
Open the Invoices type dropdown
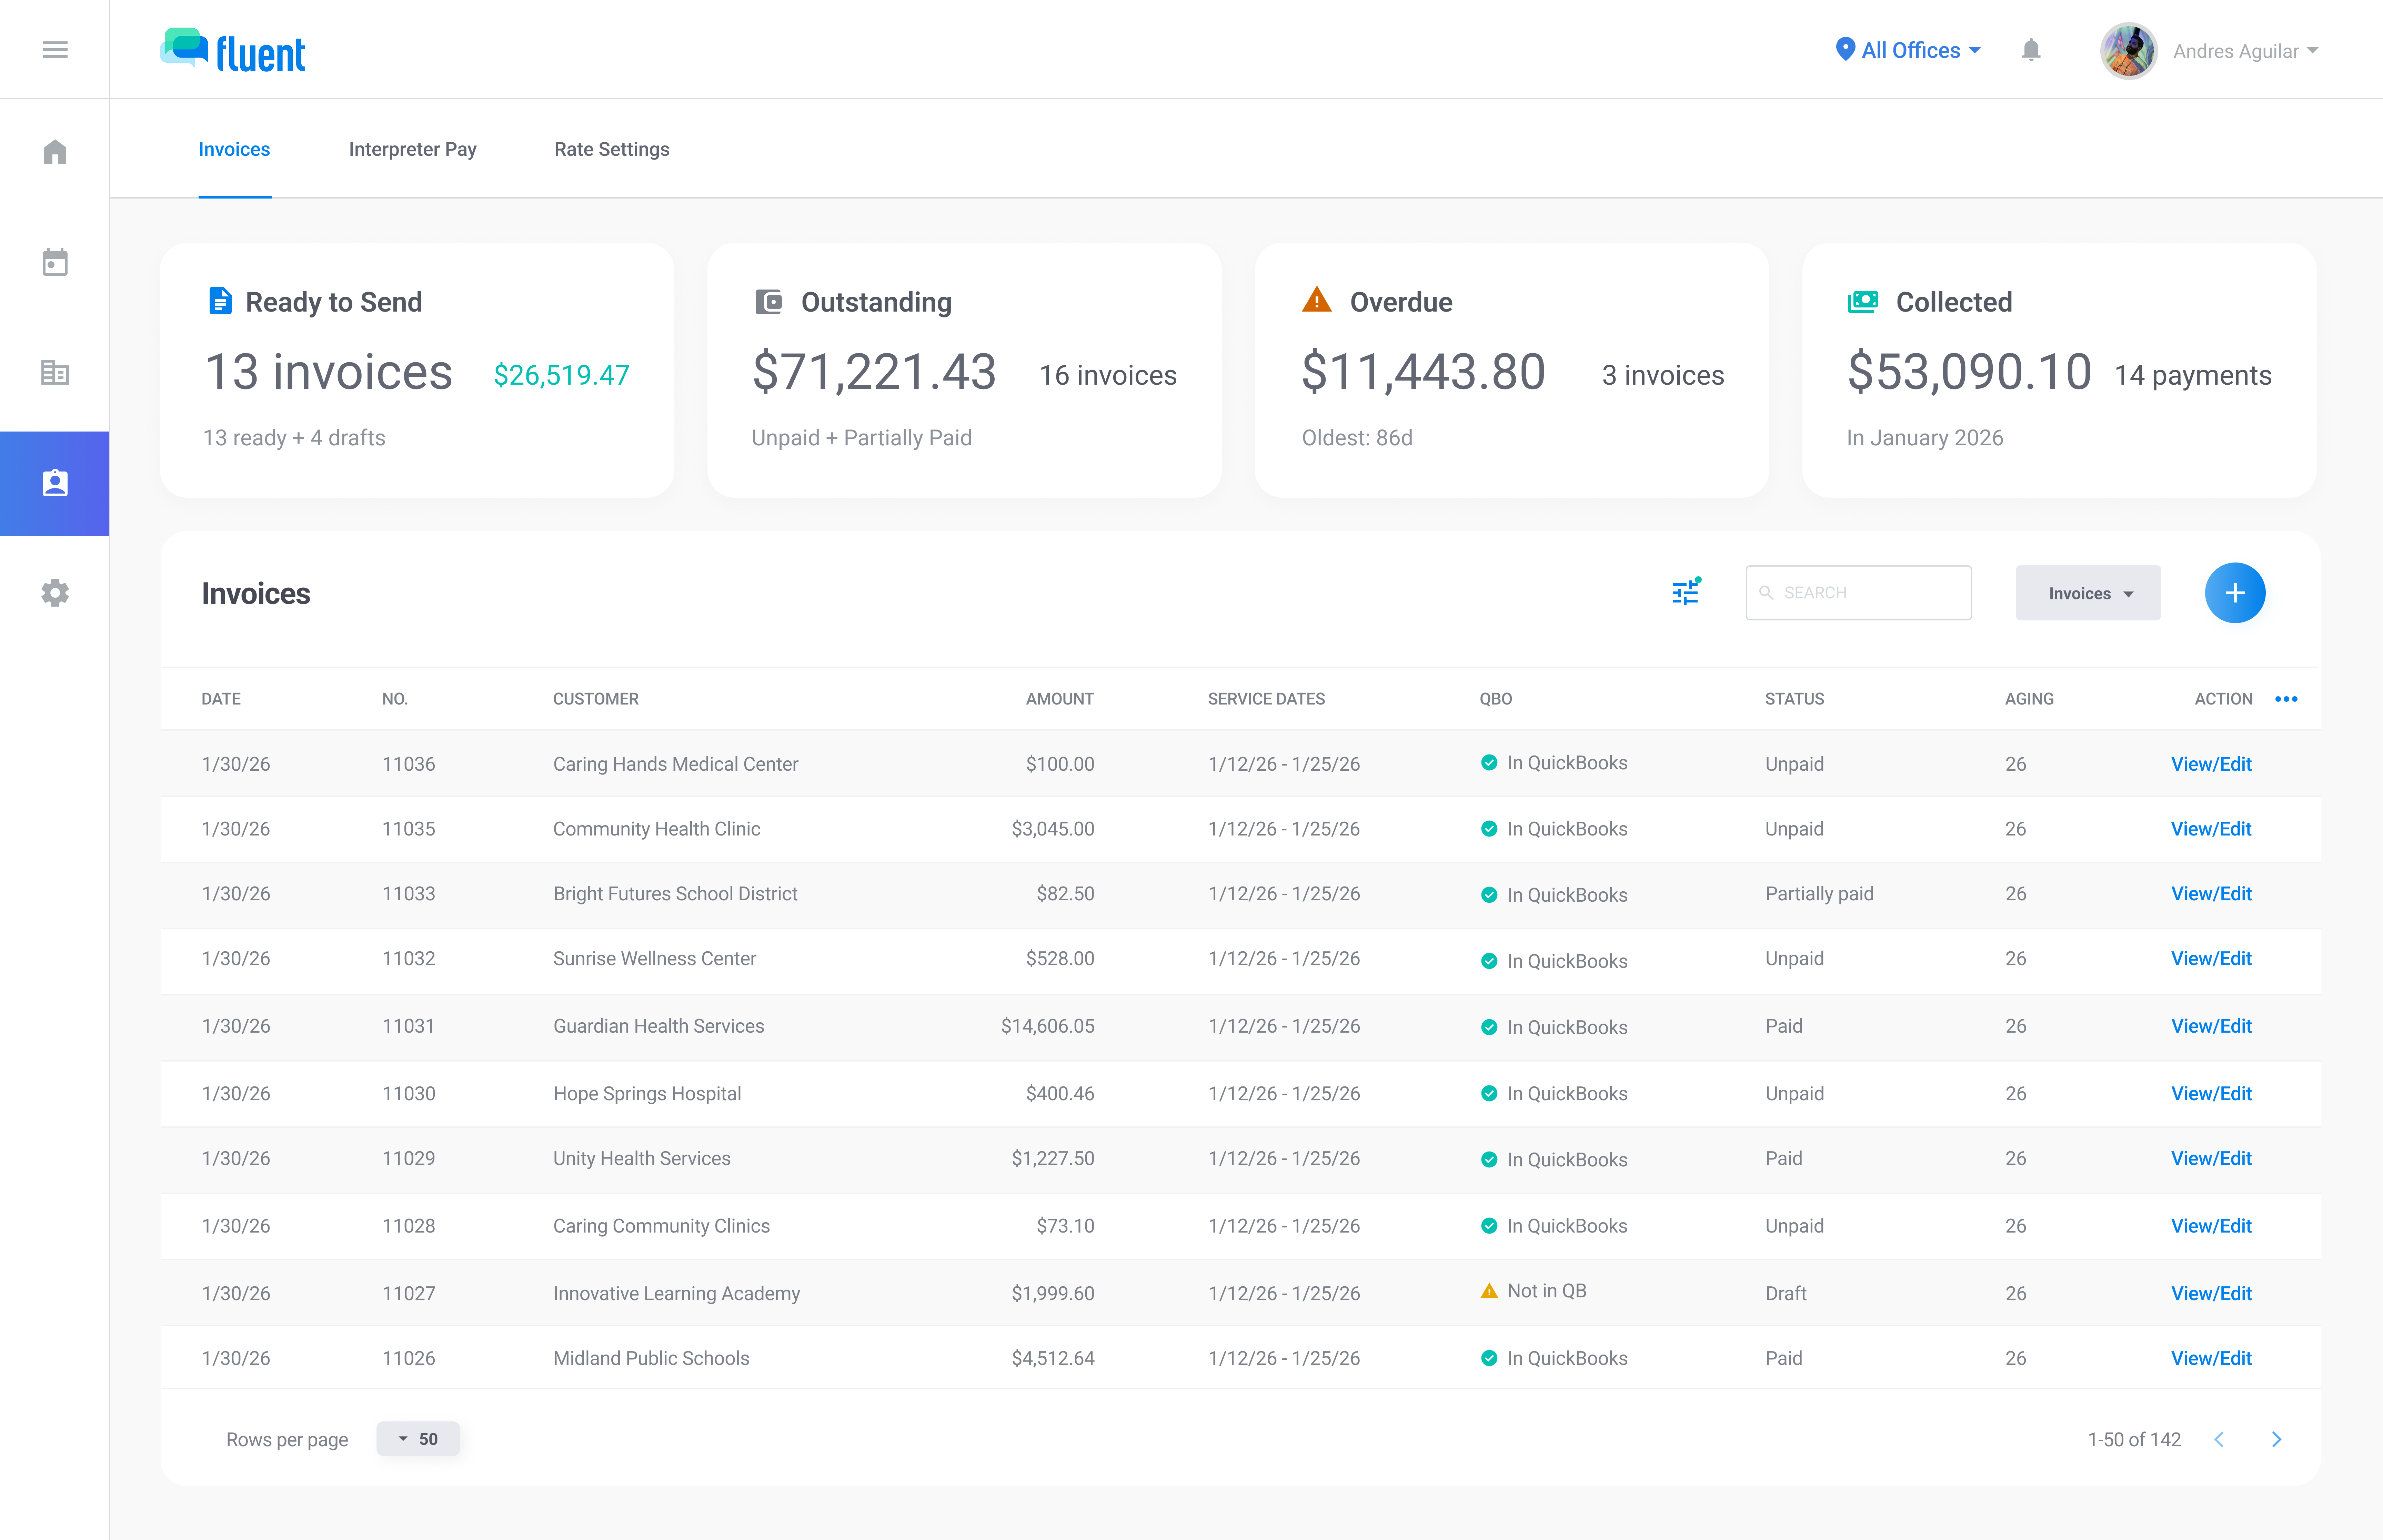(x=2088, y=592)
